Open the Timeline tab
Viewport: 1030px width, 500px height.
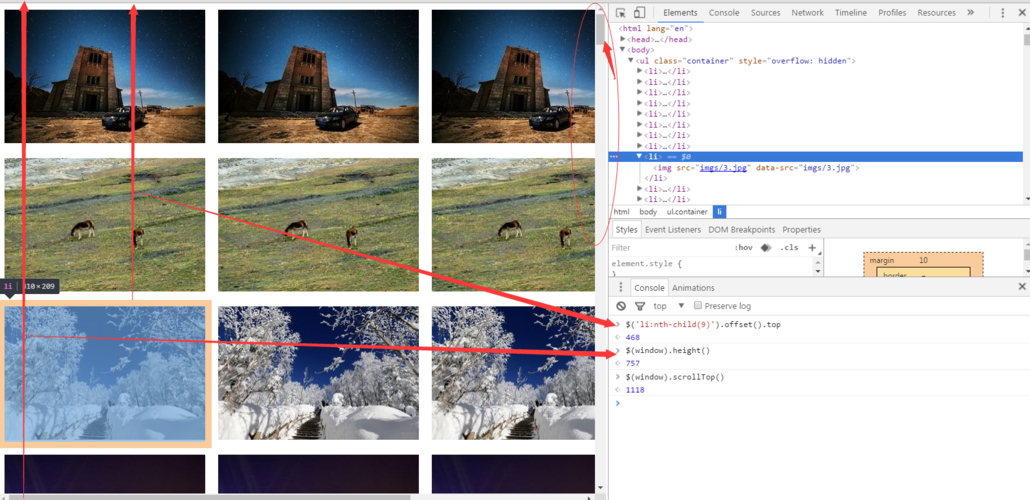click(x=851, y=12)
